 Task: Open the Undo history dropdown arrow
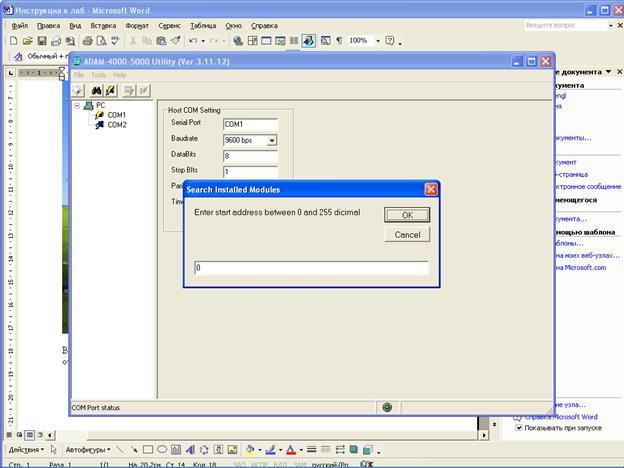tap(203, 41)
